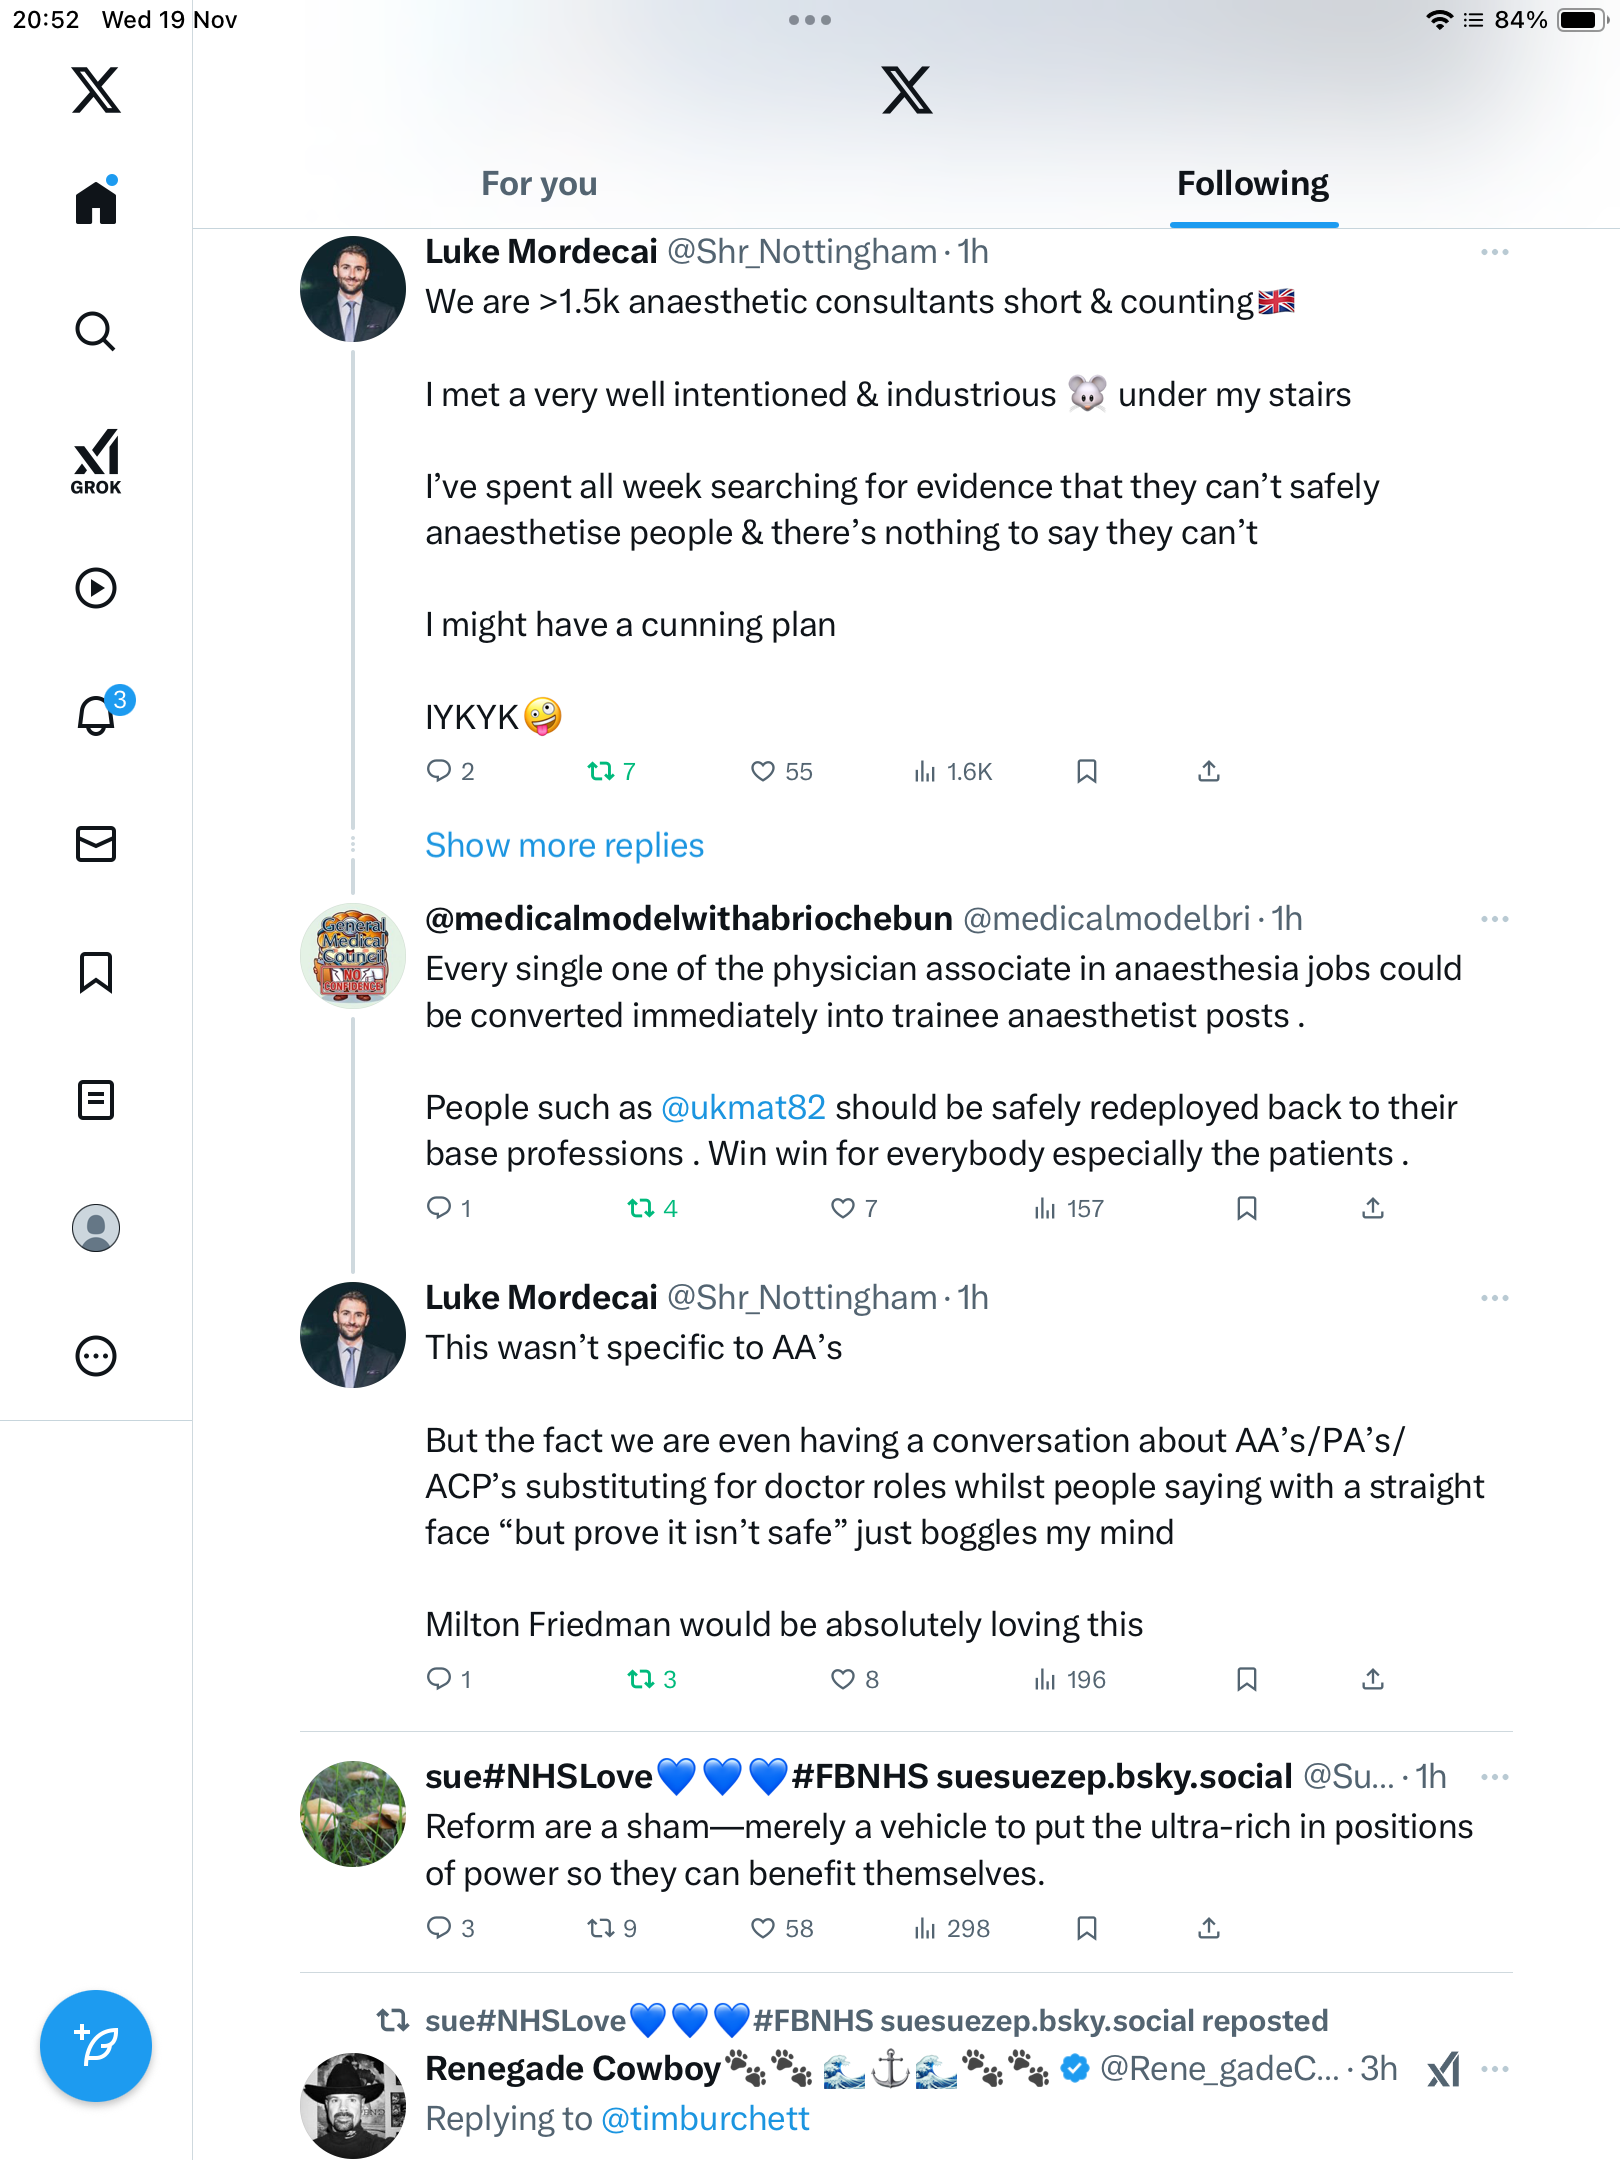The width and height of the screenshot is (1620, 2160).
Task: Open more options on Luke Mordecai's top post
Action: pyautogui.click(x=1495, y=252)
